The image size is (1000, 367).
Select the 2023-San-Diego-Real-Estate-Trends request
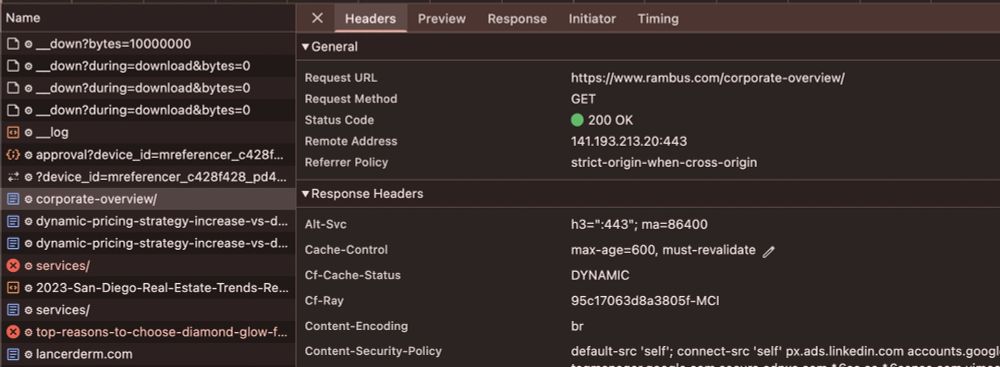[x=148, y=288]
